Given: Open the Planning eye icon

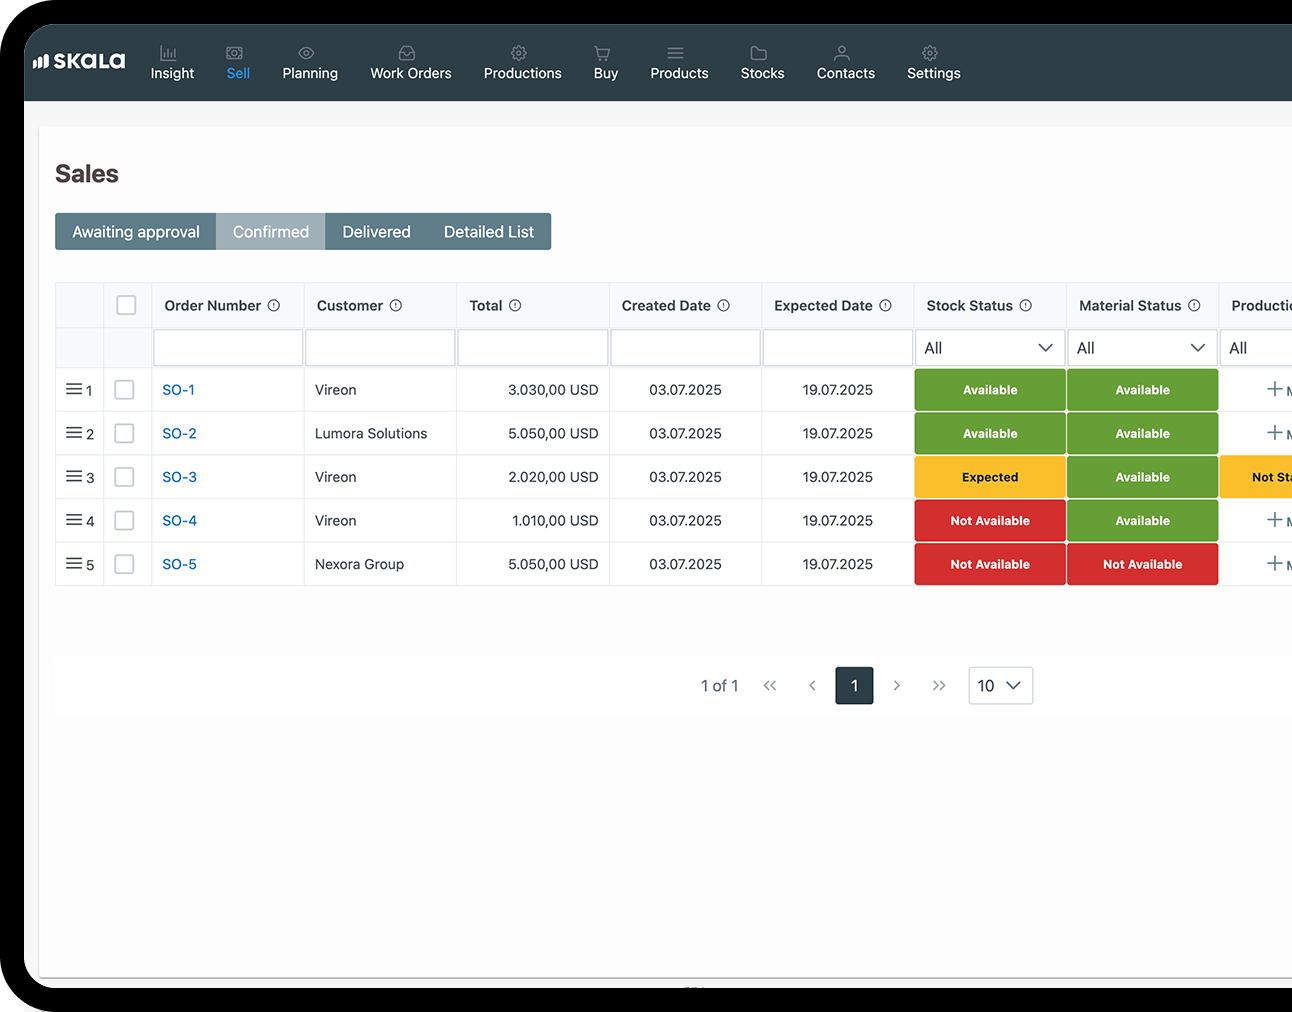Looking at the screenshot, I should [x=306, y=53].
